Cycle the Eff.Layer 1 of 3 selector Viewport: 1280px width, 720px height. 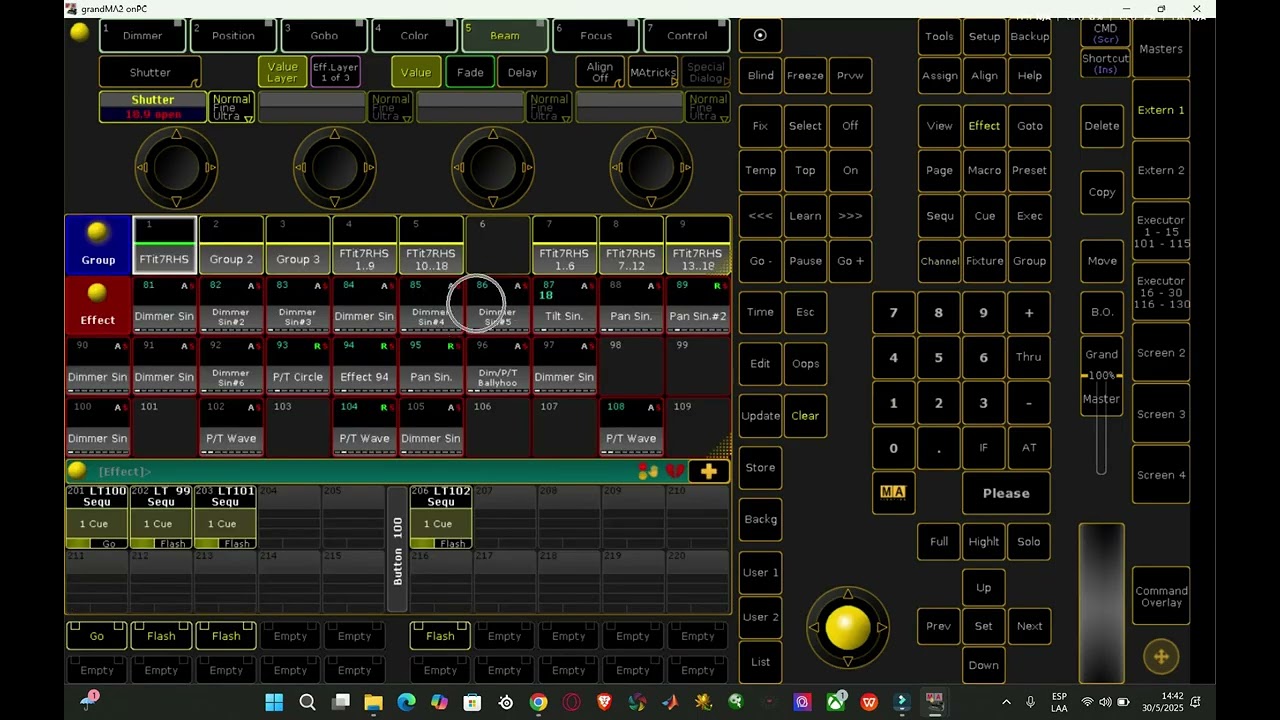[x=335, y=72]
